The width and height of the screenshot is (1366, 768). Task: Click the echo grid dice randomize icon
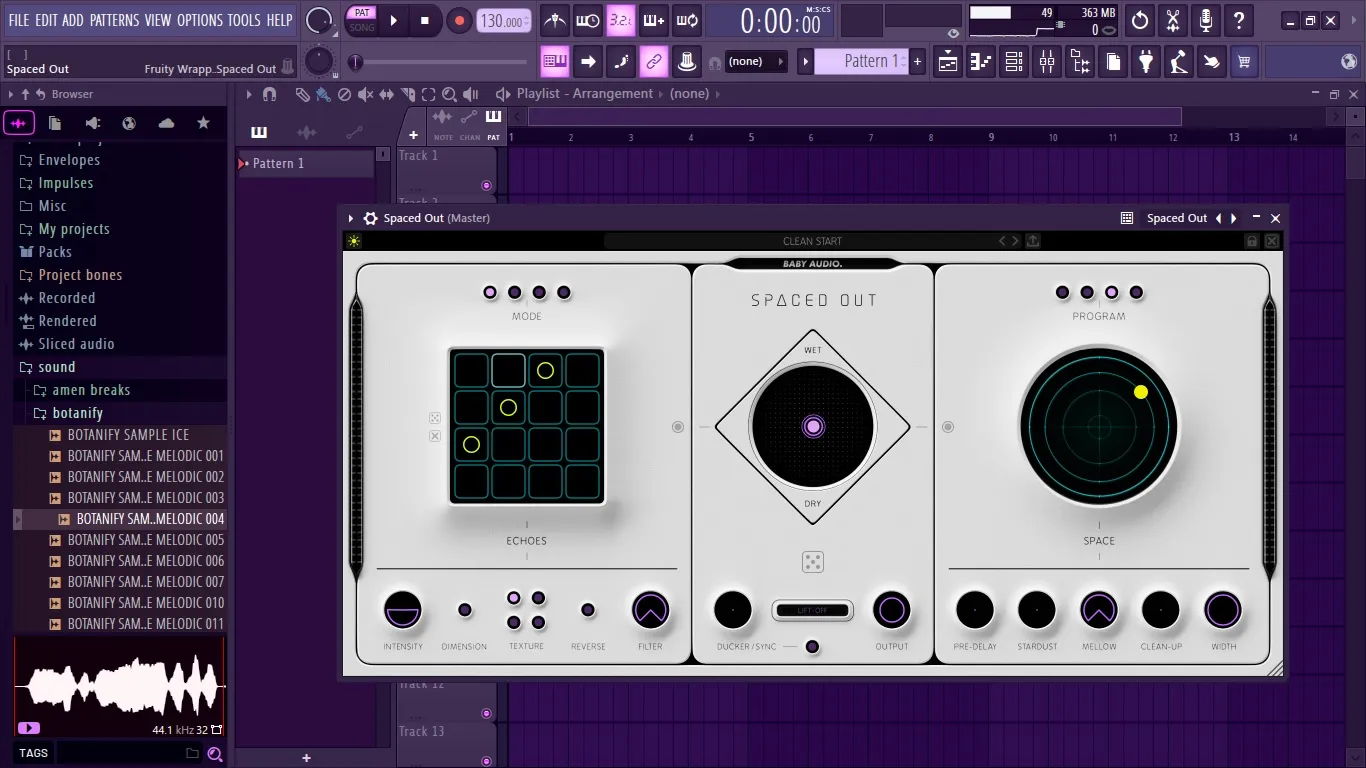coord(435,418)
